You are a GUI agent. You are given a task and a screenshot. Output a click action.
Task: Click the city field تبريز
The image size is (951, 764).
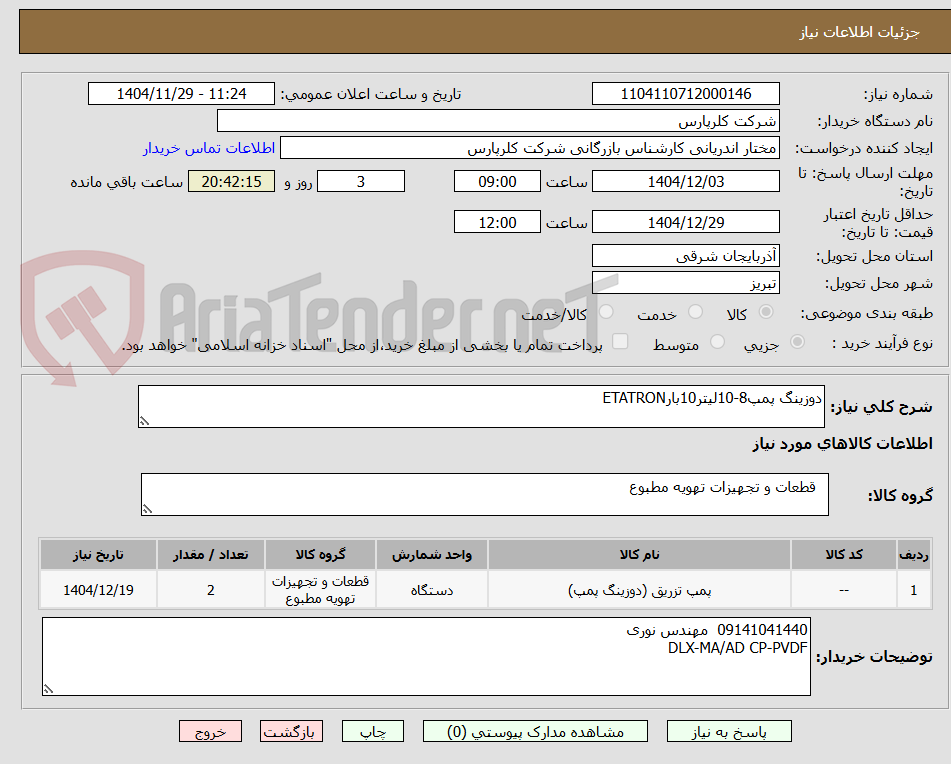coord(685,283)
